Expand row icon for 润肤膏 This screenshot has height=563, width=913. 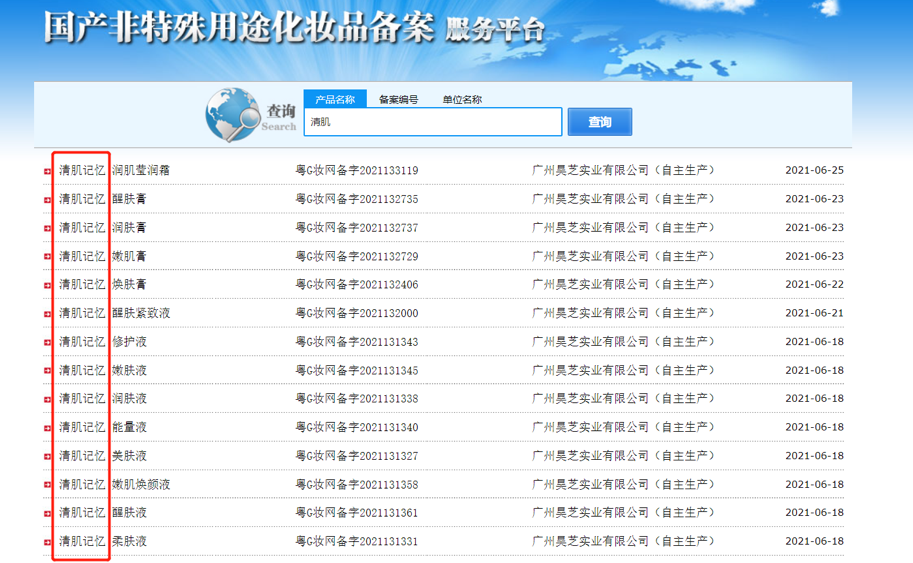pyautogui.click(x=47, y=228)
